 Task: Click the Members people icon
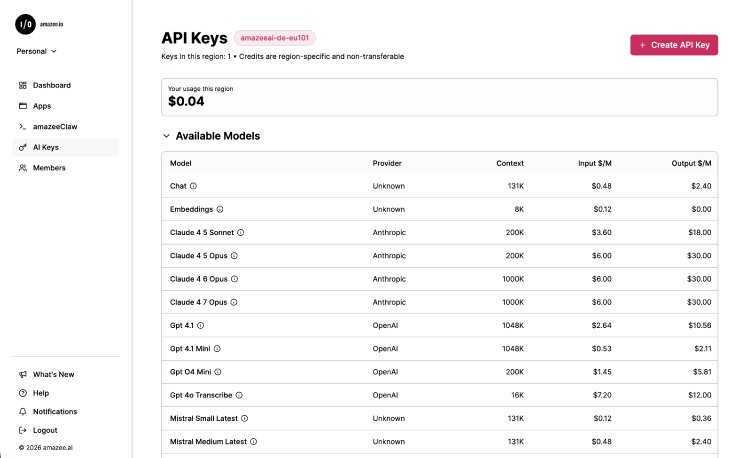[23, 168]
